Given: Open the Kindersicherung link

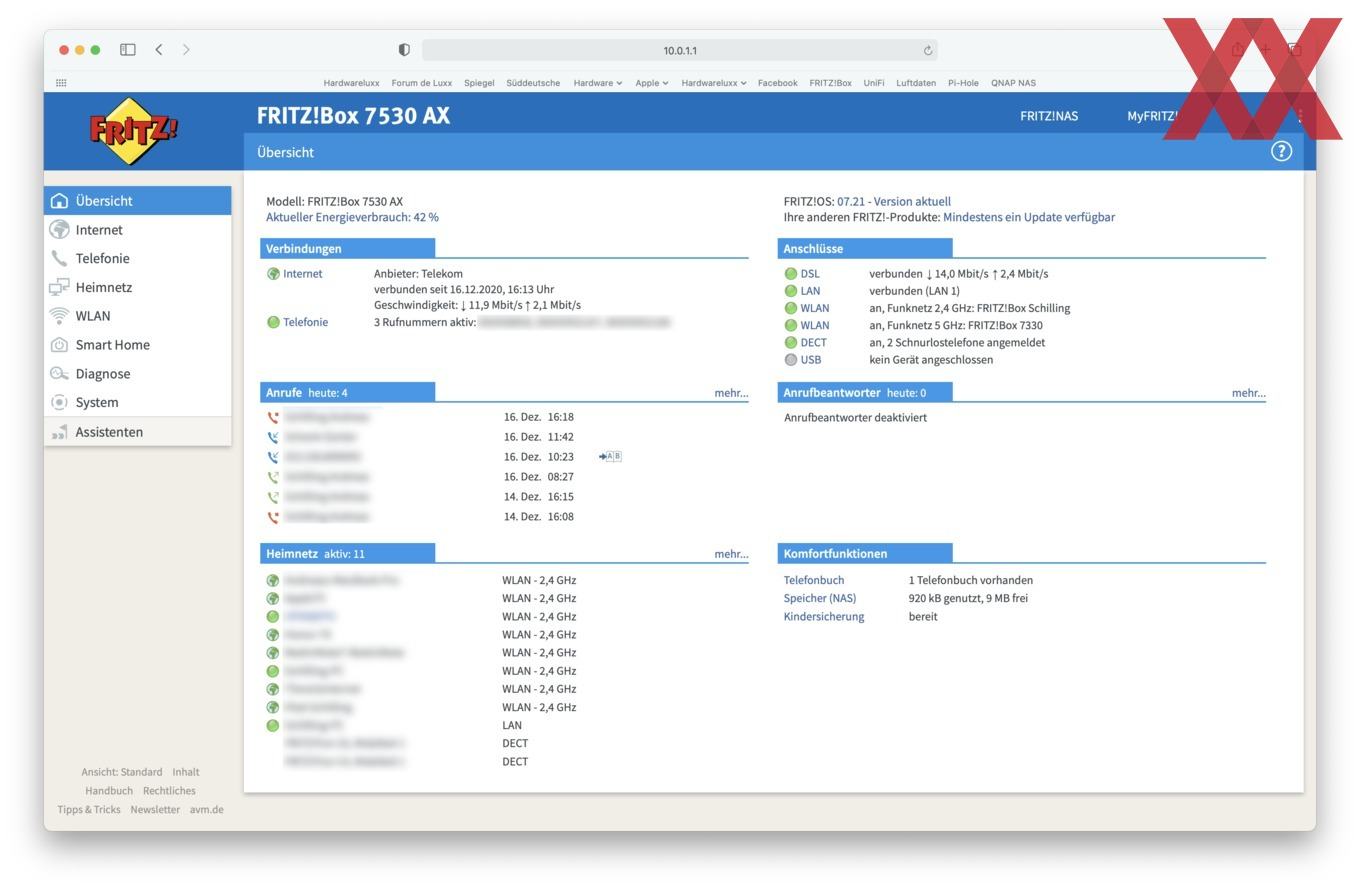Looking at the screenshot, I should click(x=824, y=616).
